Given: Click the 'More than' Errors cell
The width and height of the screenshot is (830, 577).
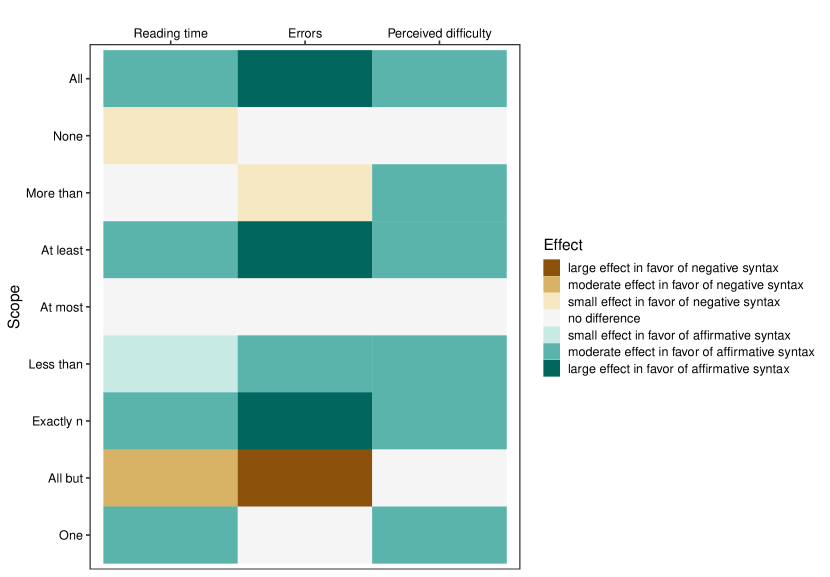Looking at the screenshot, I should click(305, 193).
